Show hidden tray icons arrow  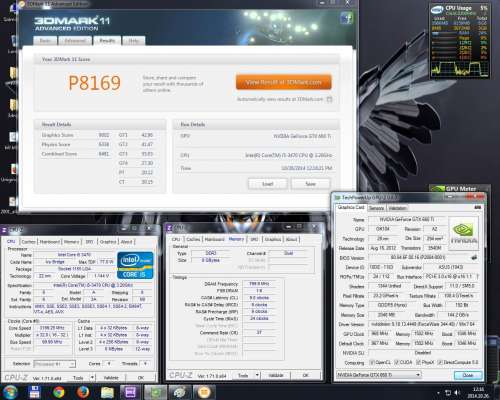coord(438,393)
